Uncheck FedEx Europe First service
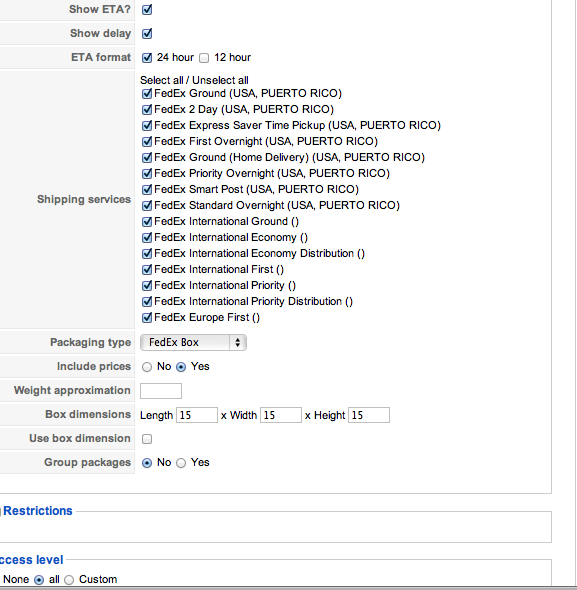Image resolution: width=577 pixels, height=590 pixels. [x=147, y=318]
